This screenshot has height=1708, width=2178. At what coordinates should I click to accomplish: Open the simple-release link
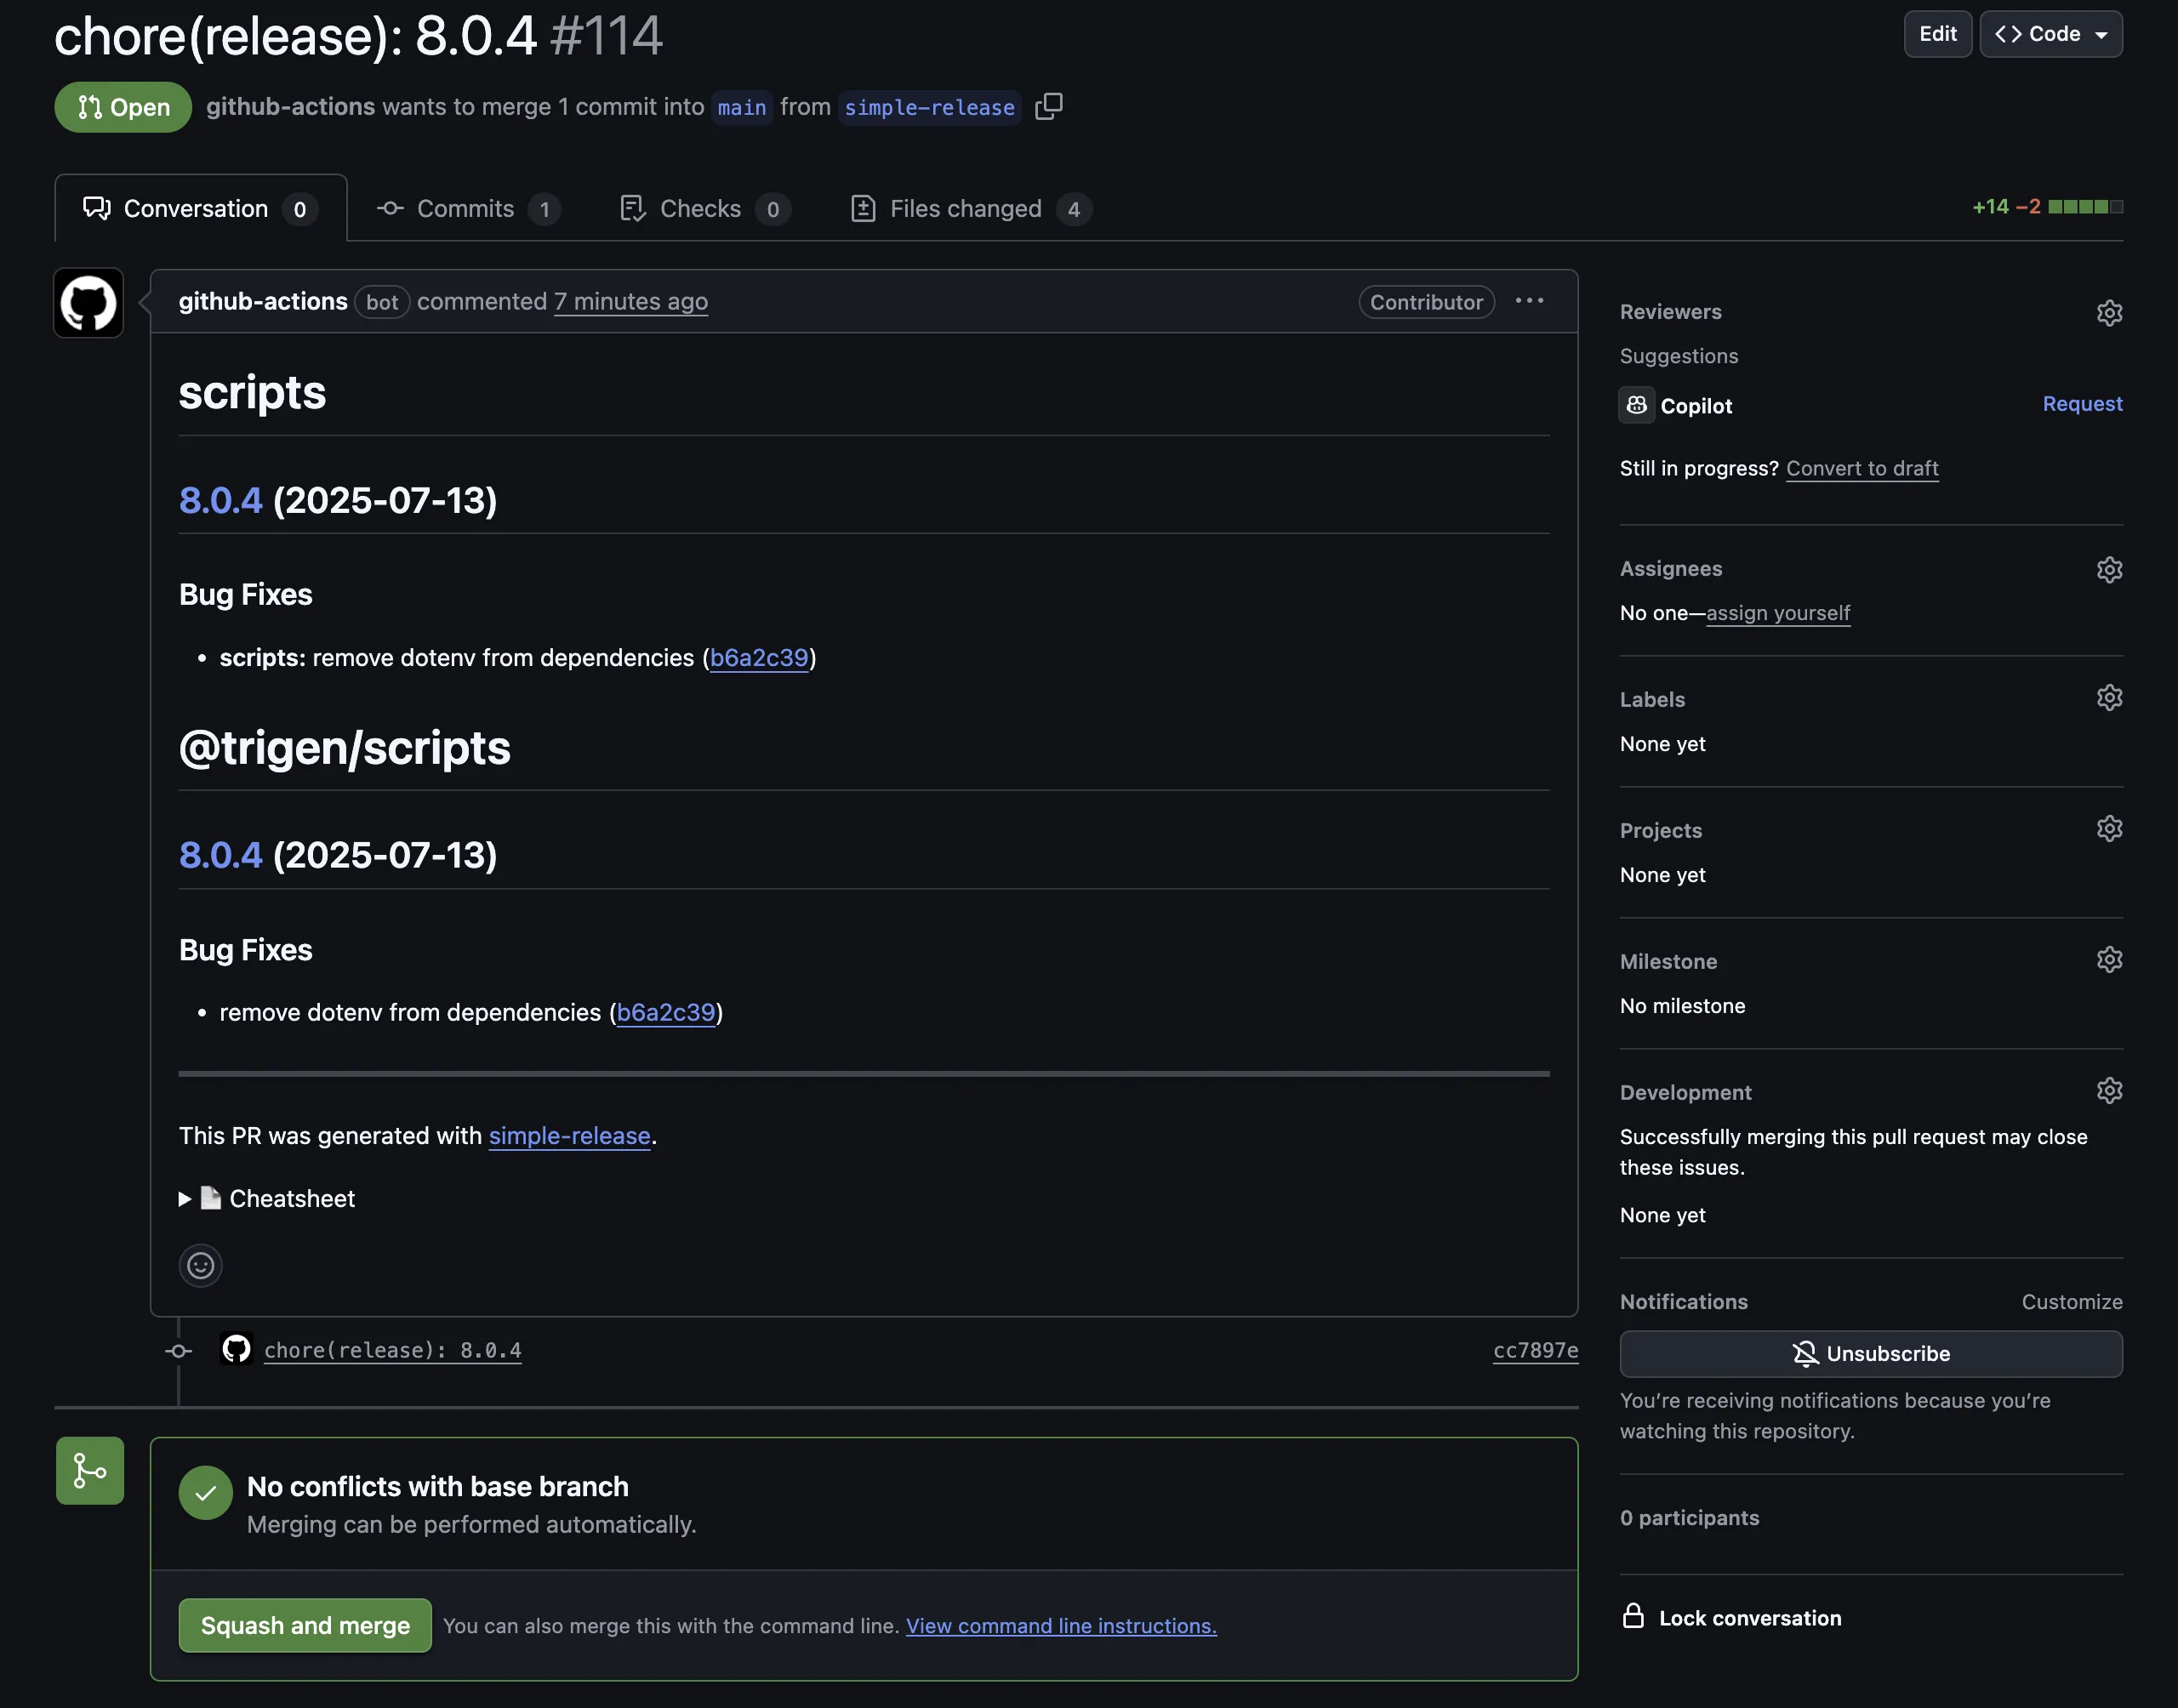[x=569, y=1136]
